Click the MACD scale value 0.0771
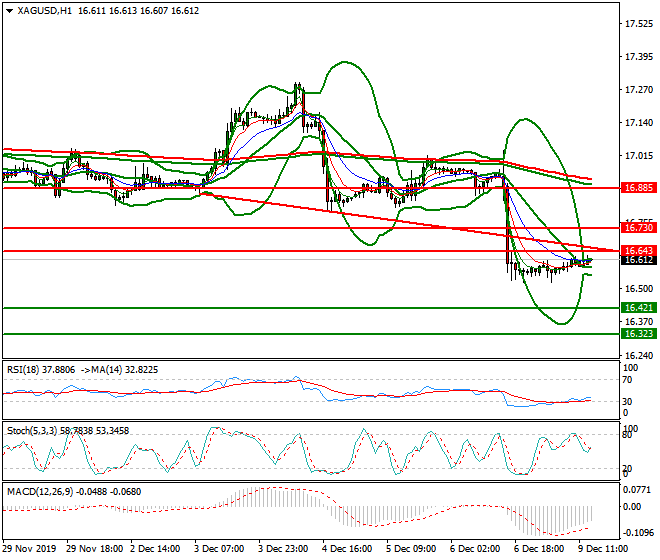 (638, 491)
